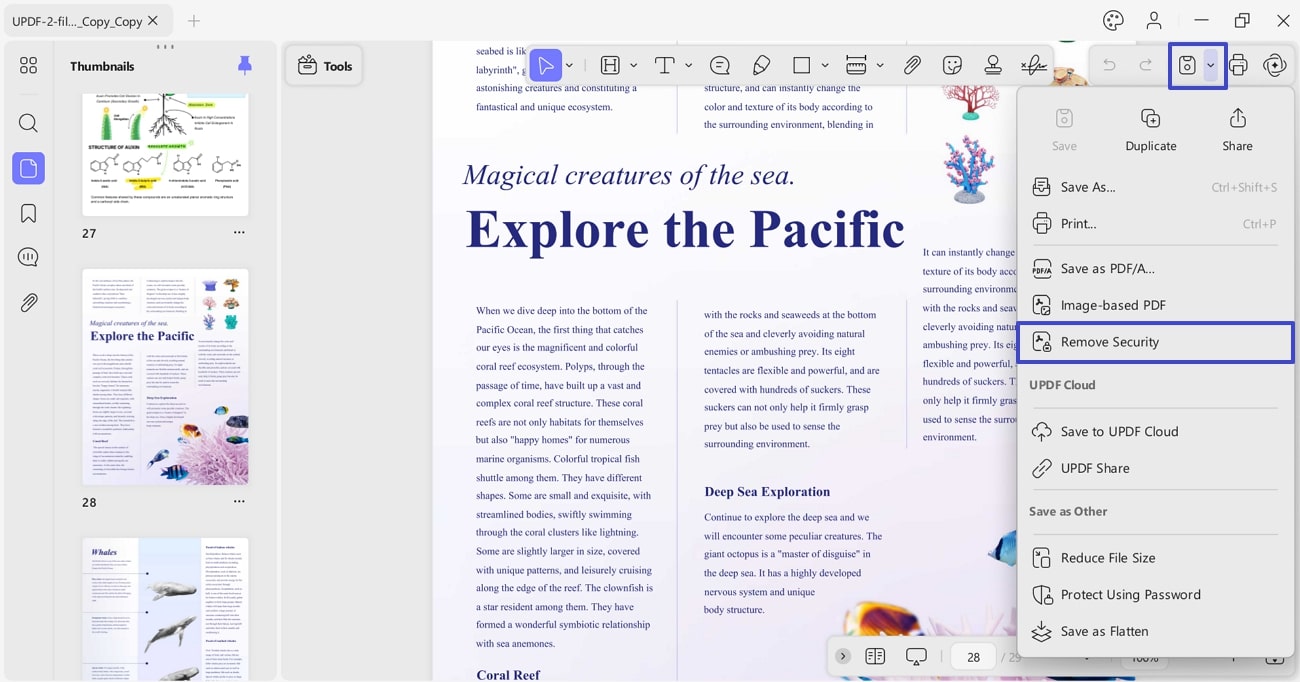Open the UPDF AI assistant icon
This screenshot has height=682, width=1300.
coord(1275,65)
